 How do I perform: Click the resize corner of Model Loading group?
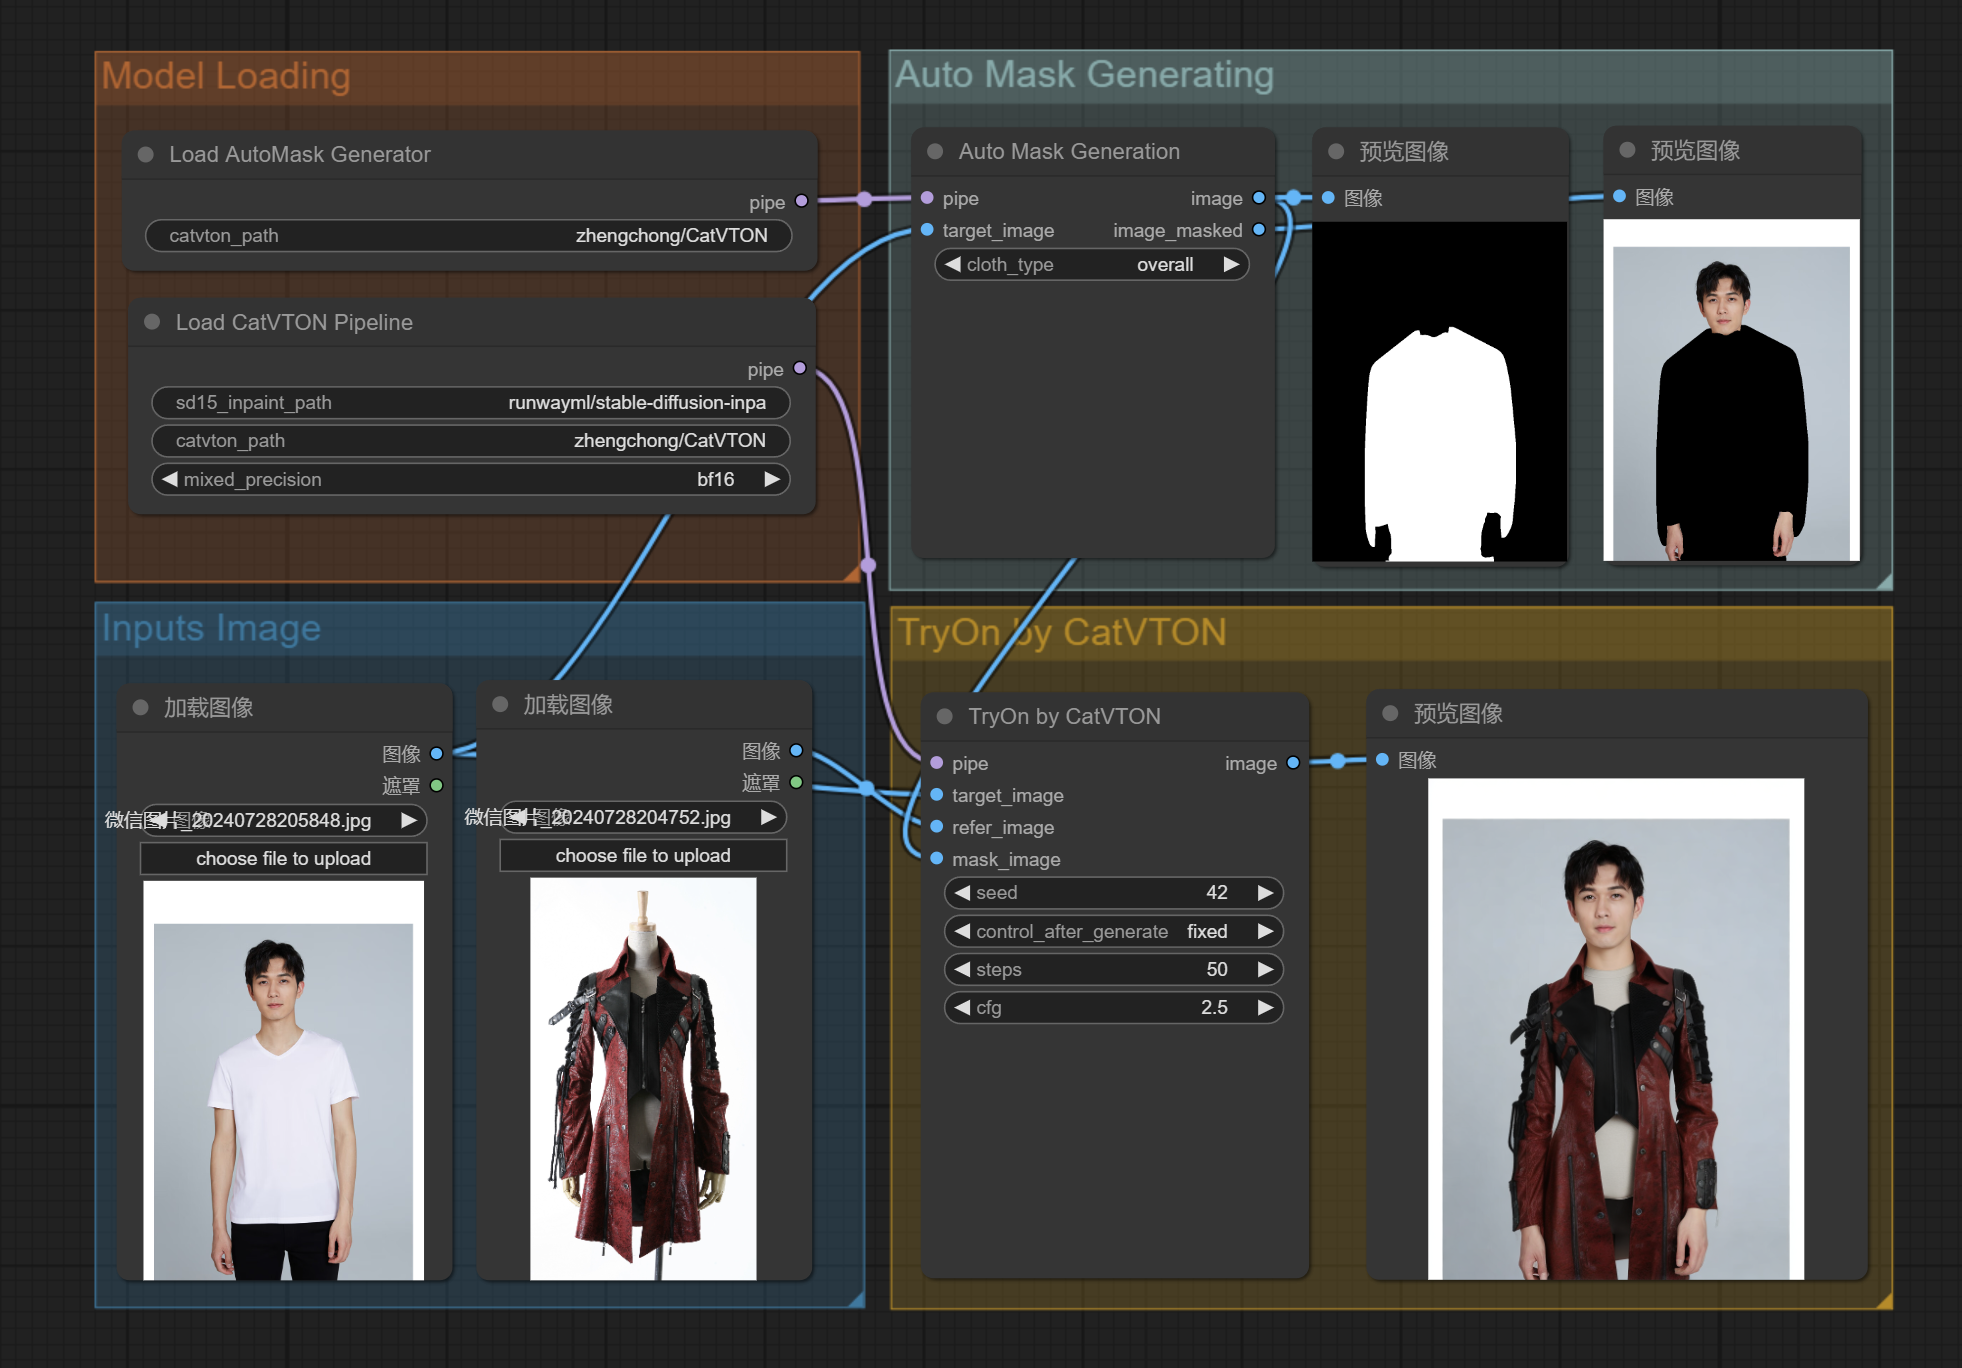[x=852, y=574]
